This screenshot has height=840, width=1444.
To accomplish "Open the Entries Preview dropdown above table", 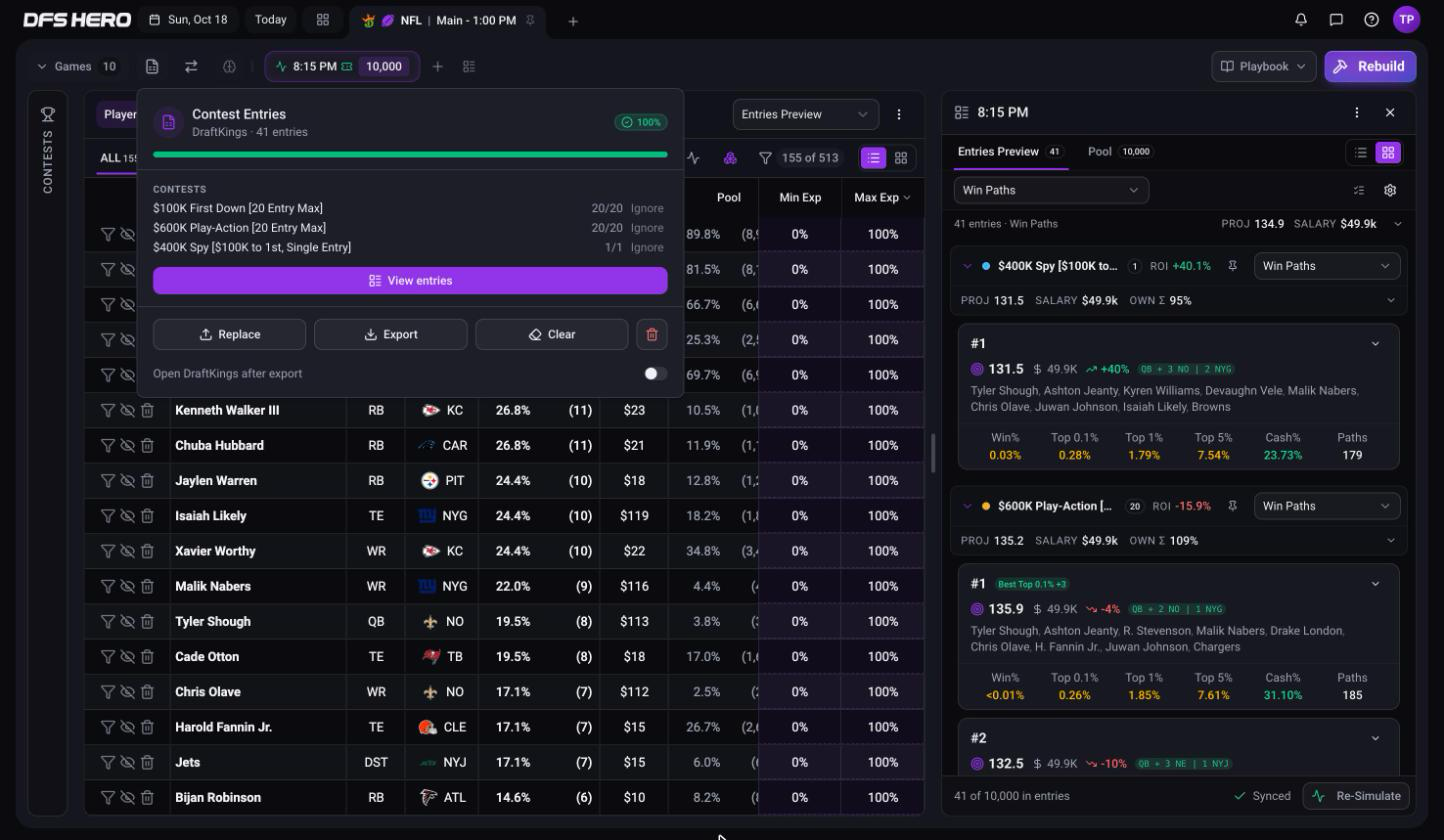I will pos(805,114).
